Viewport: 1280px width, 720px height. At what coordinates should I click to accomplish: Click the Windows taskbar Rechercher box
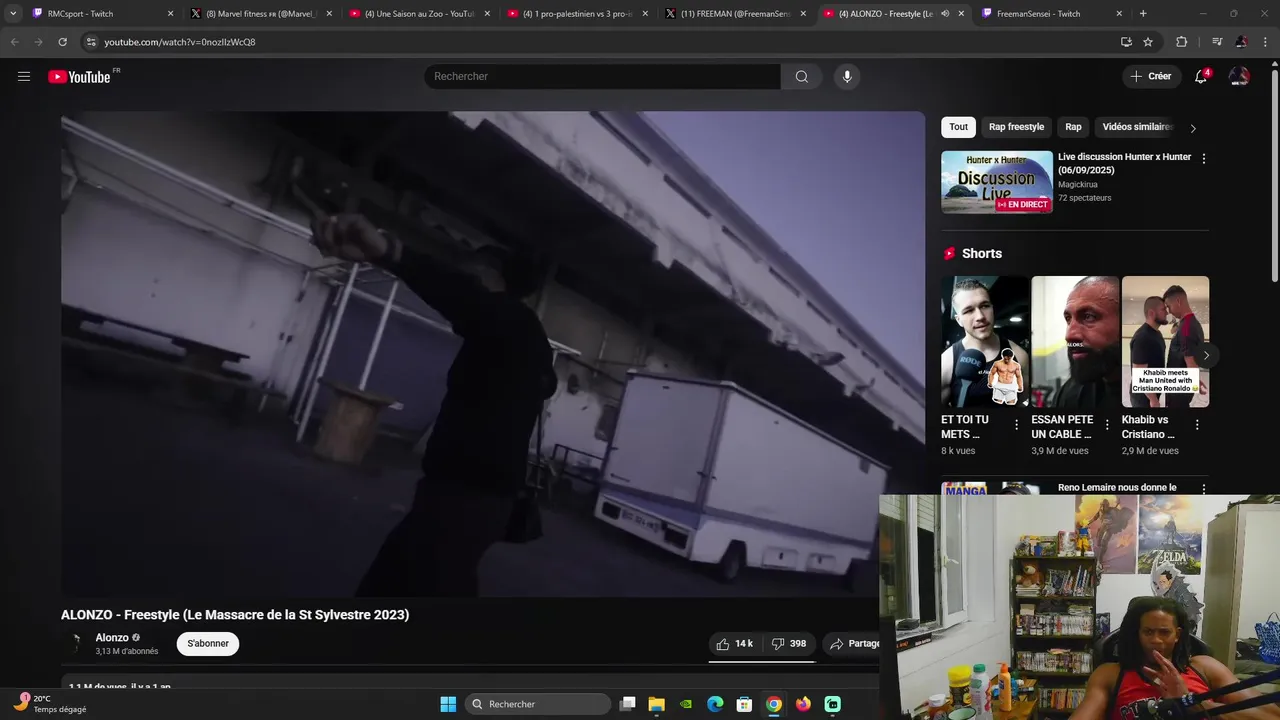(538, 704)
